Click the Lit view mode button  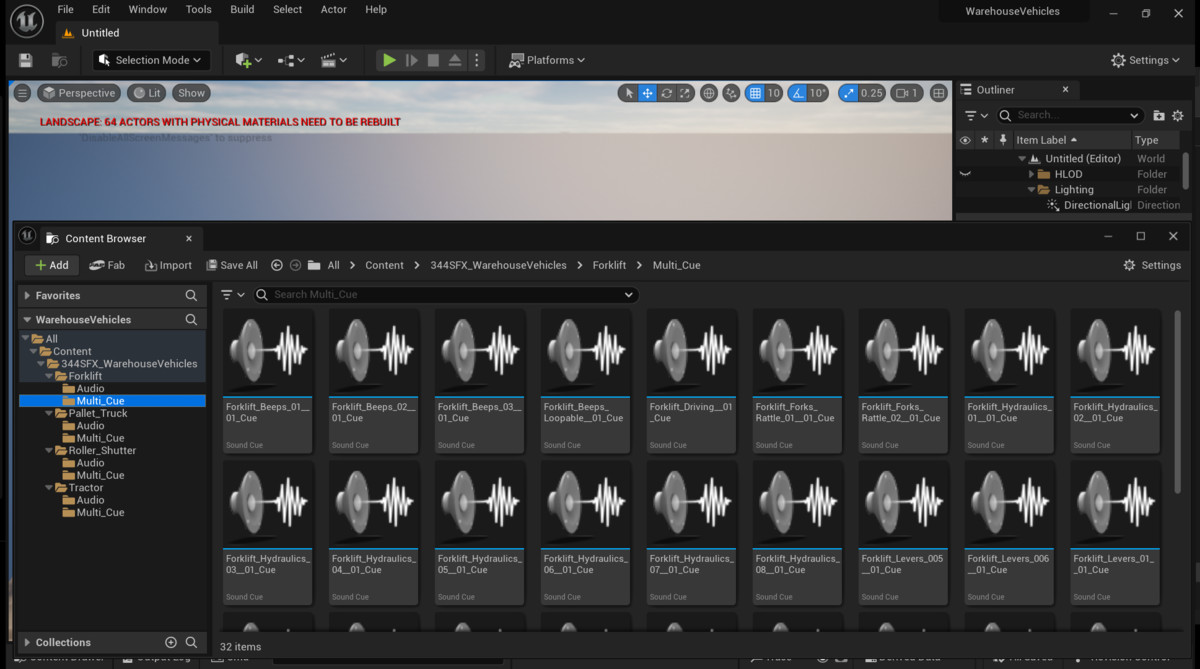146,93
